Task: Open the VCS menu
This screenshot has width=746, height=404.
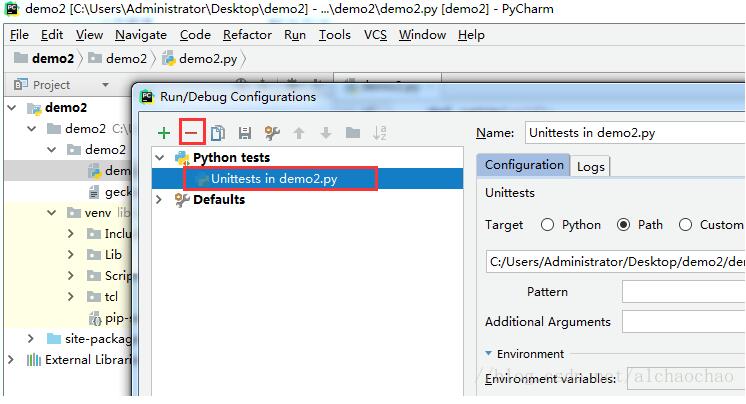Action: pos(375,35)
